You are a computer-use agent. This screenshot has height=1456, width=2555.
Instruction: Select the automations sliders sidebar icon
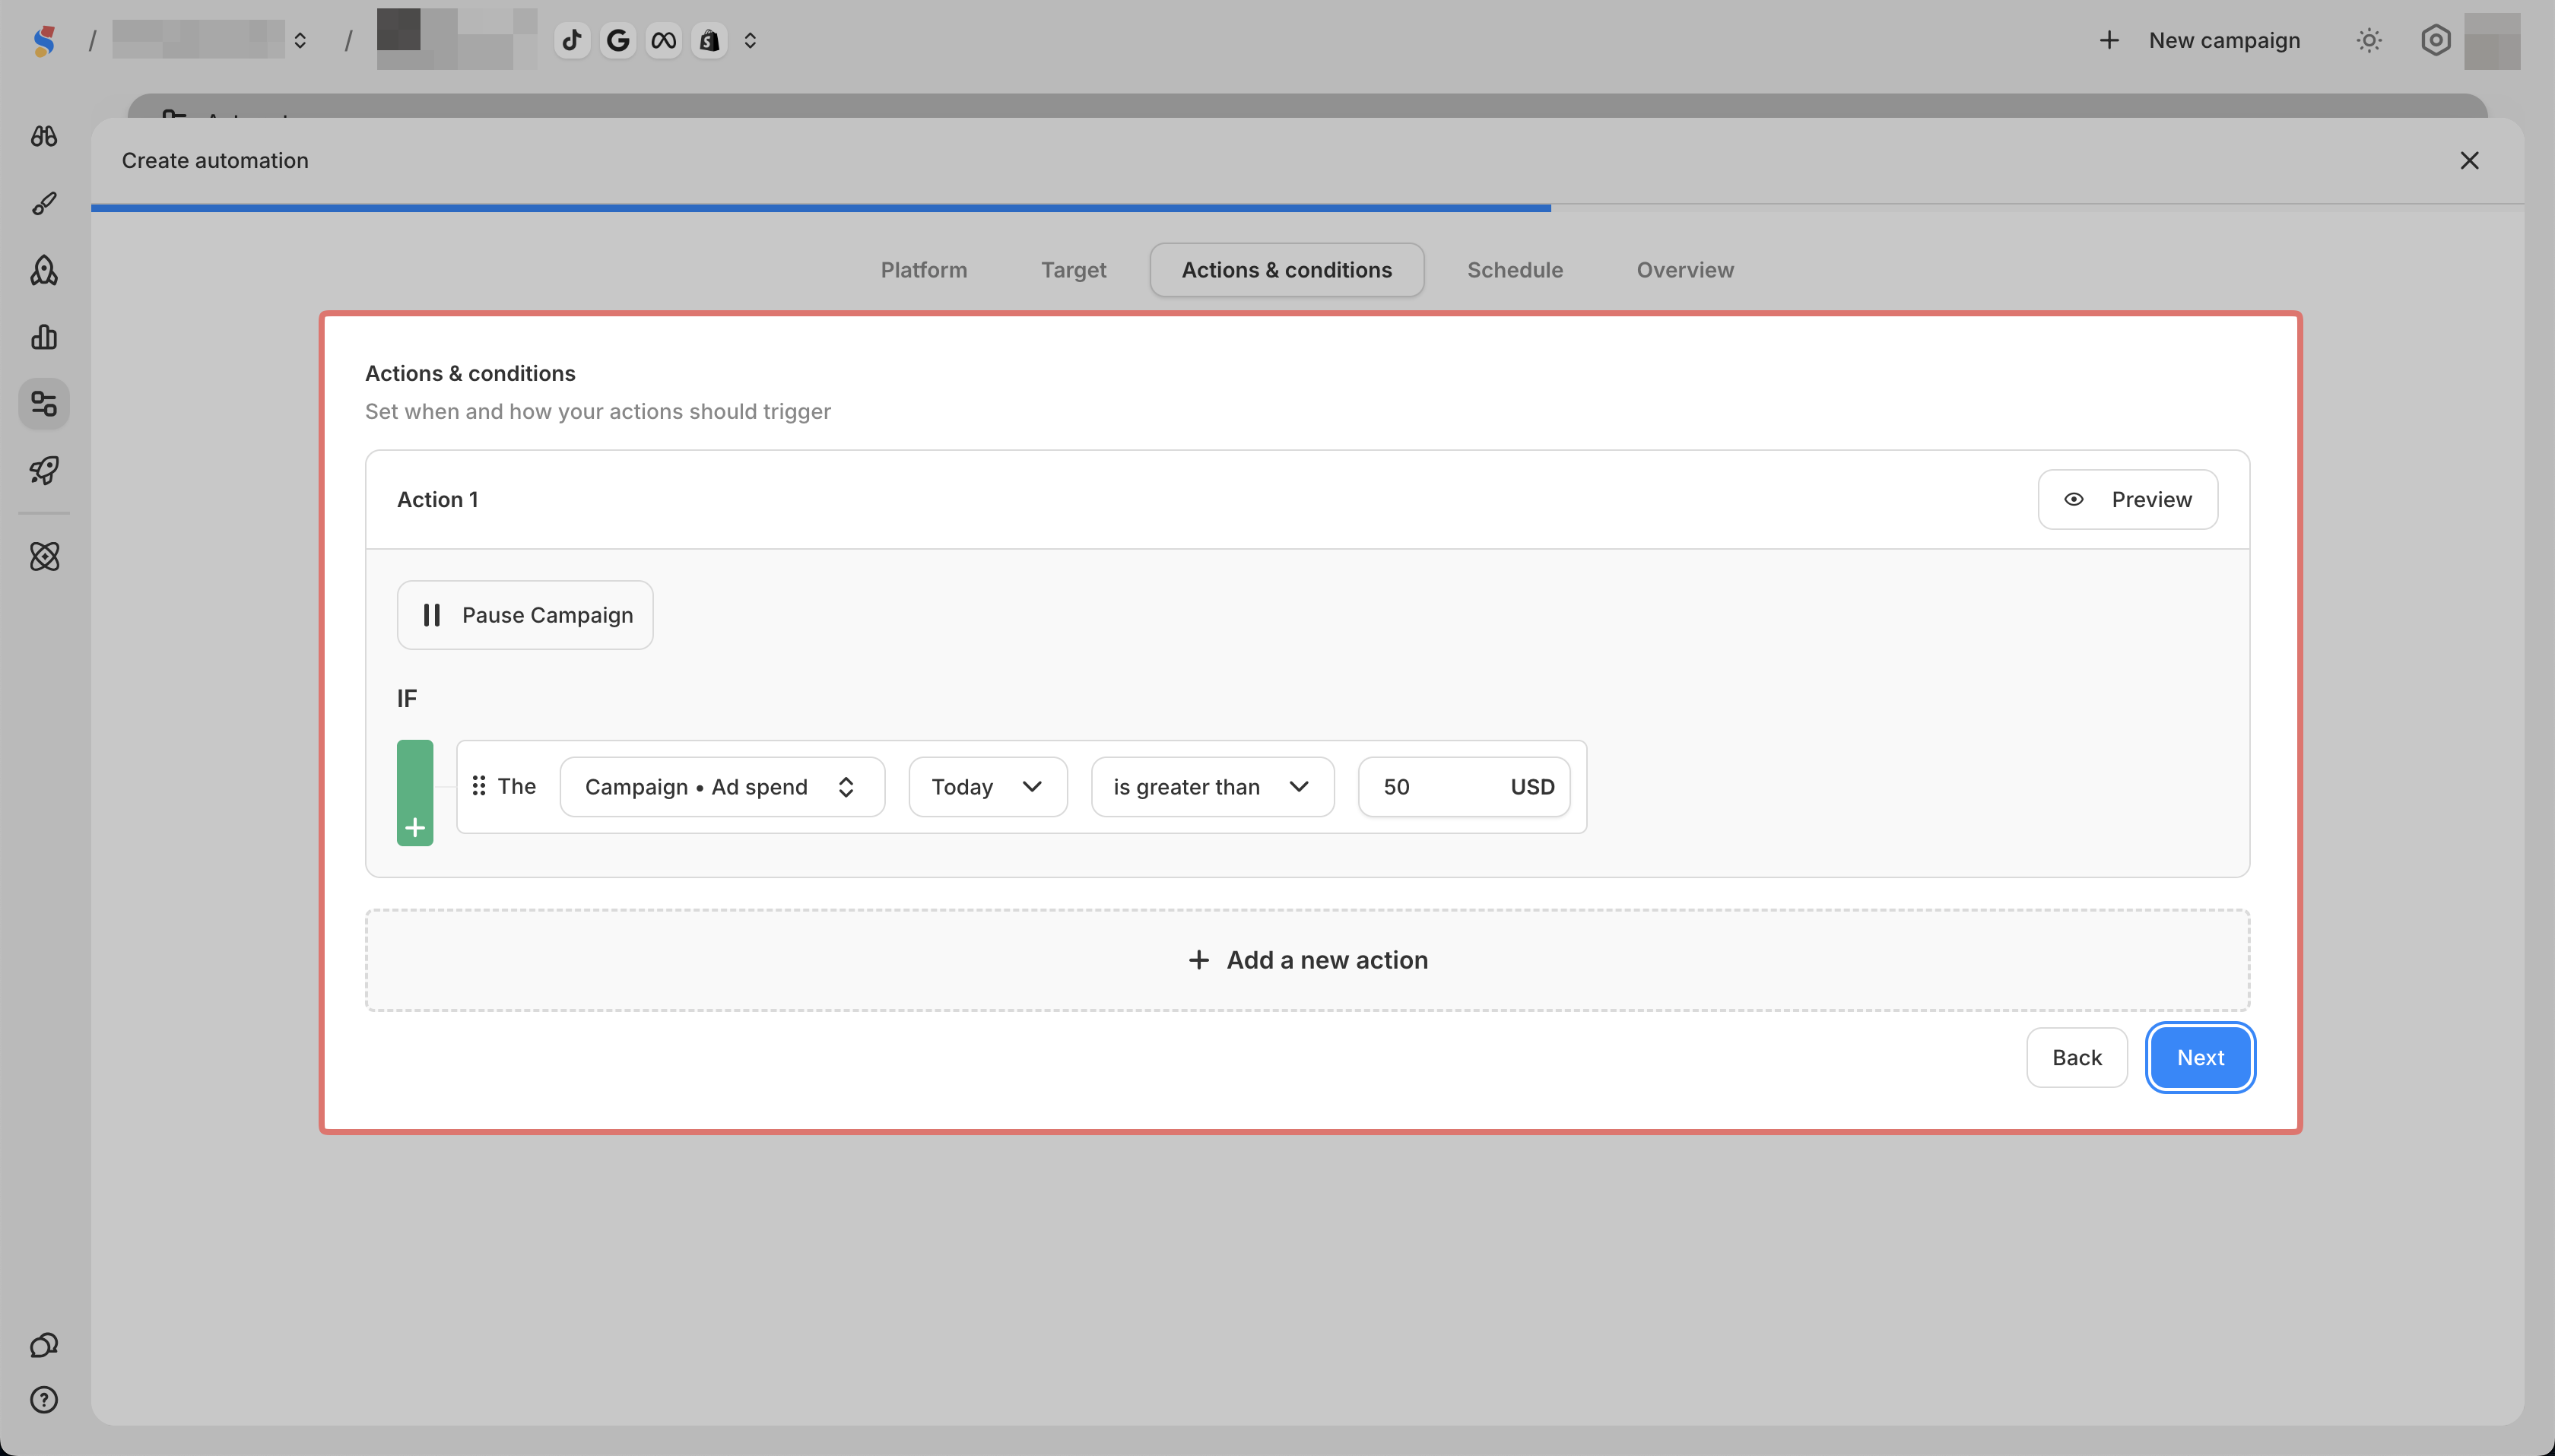point(44,404)
